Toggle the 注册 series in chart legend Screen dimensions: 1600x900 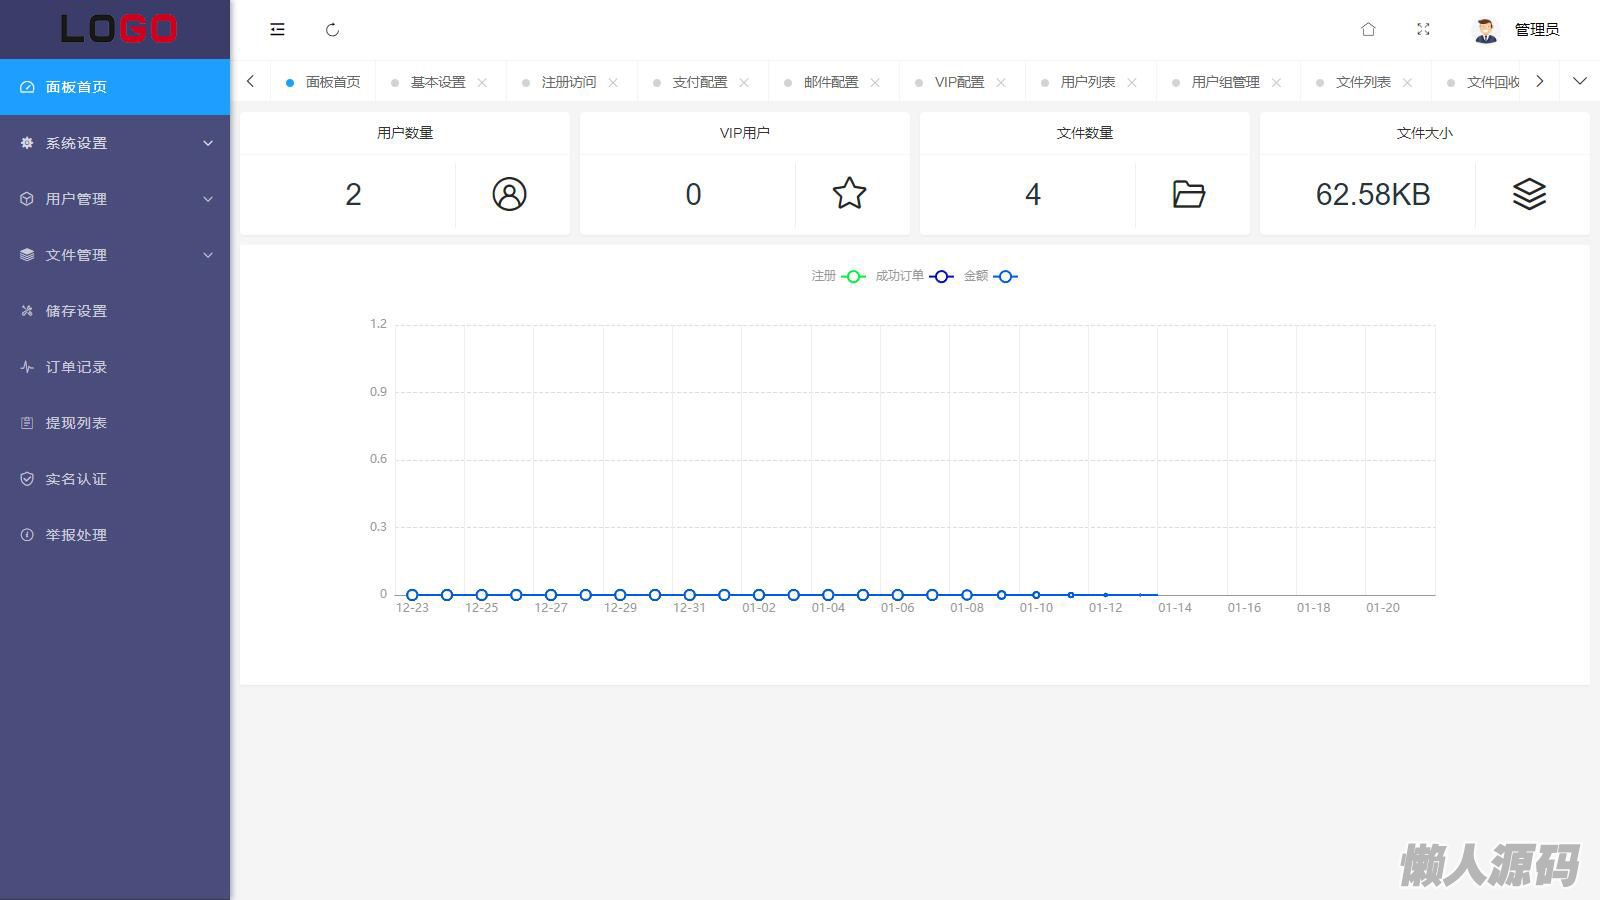point(838,277)
